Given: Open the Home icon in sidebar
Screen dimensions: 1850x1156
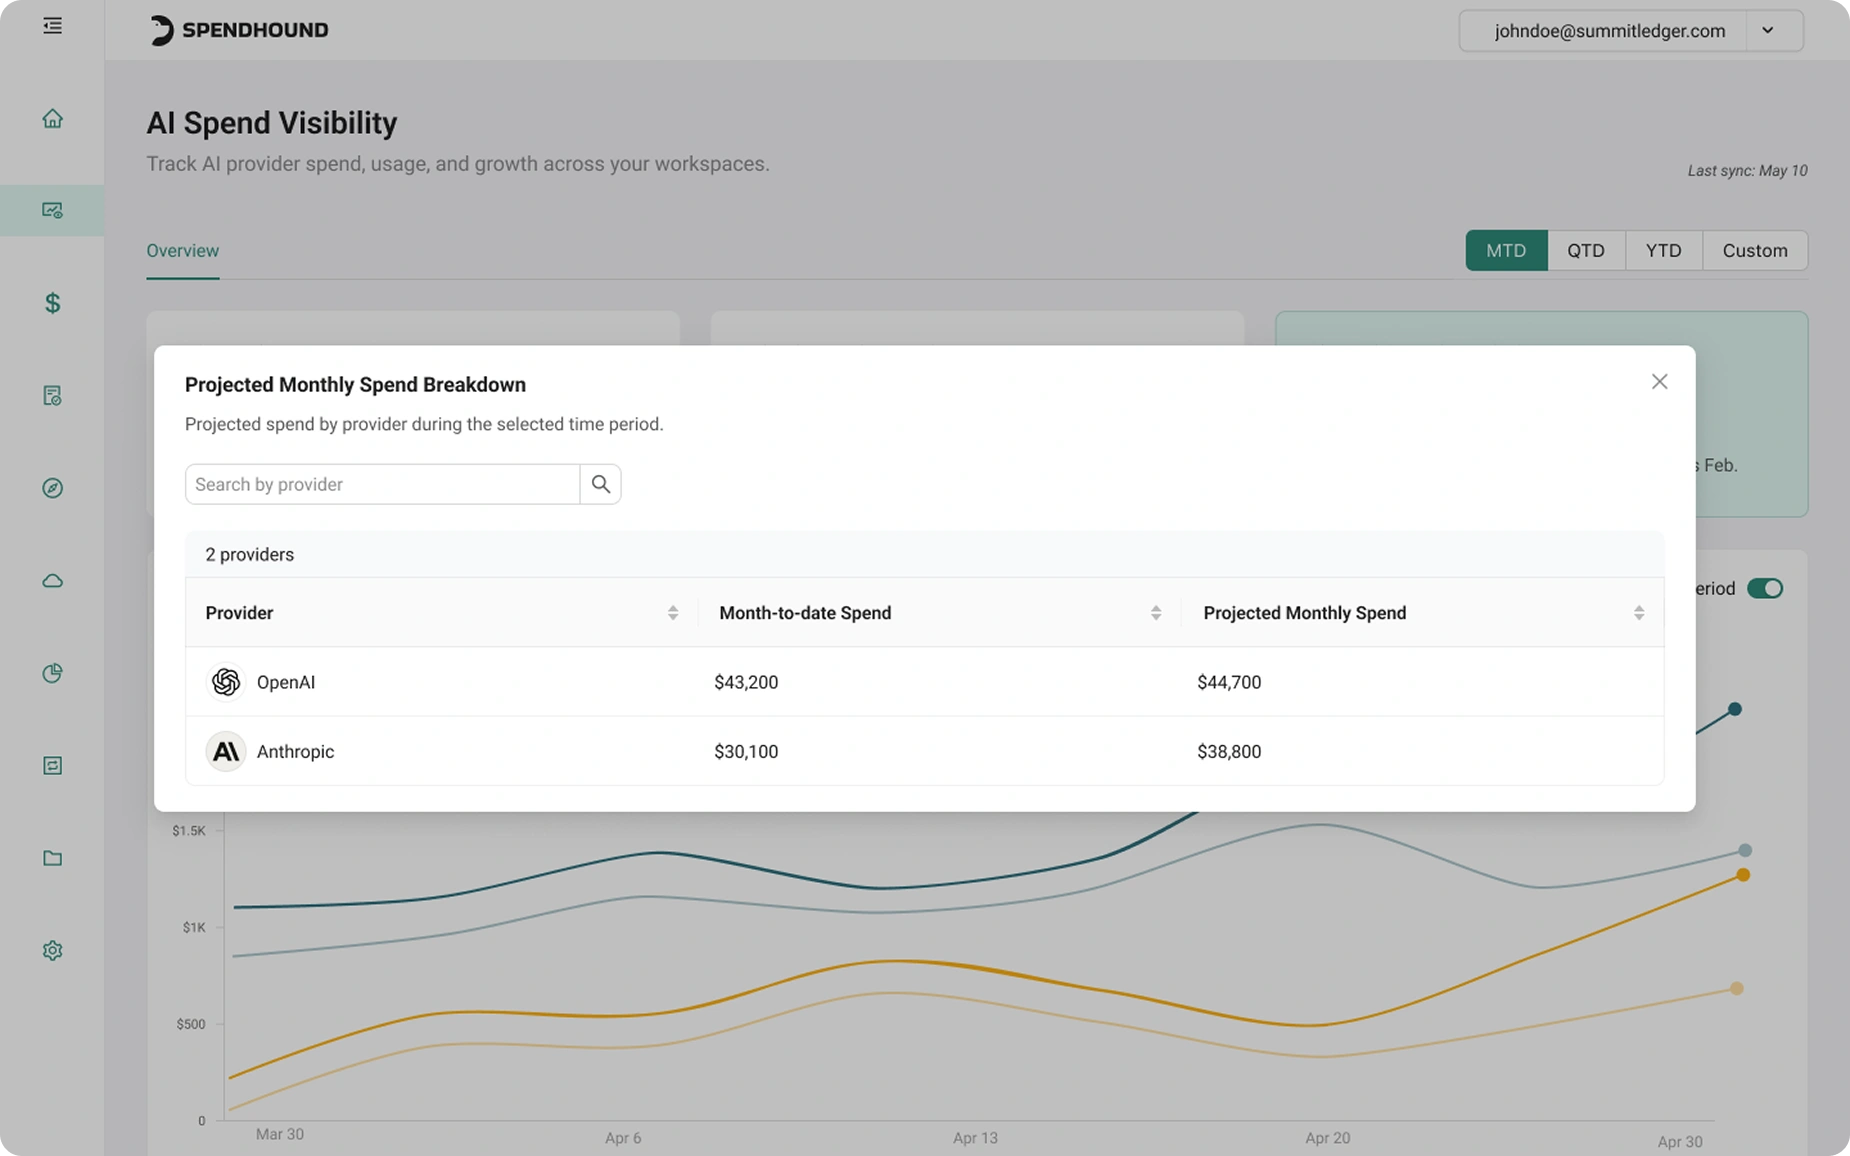Looking at the screenshot, I should 52,118.
